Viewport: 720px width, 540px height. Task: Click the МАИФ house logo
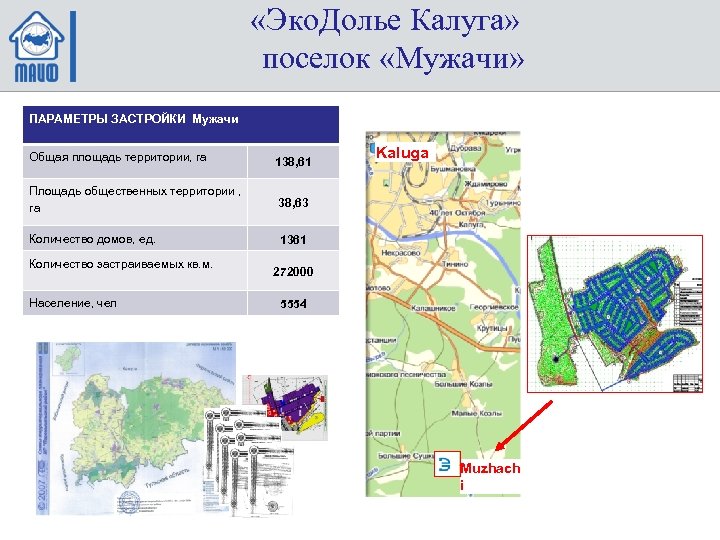coord(36,46)
